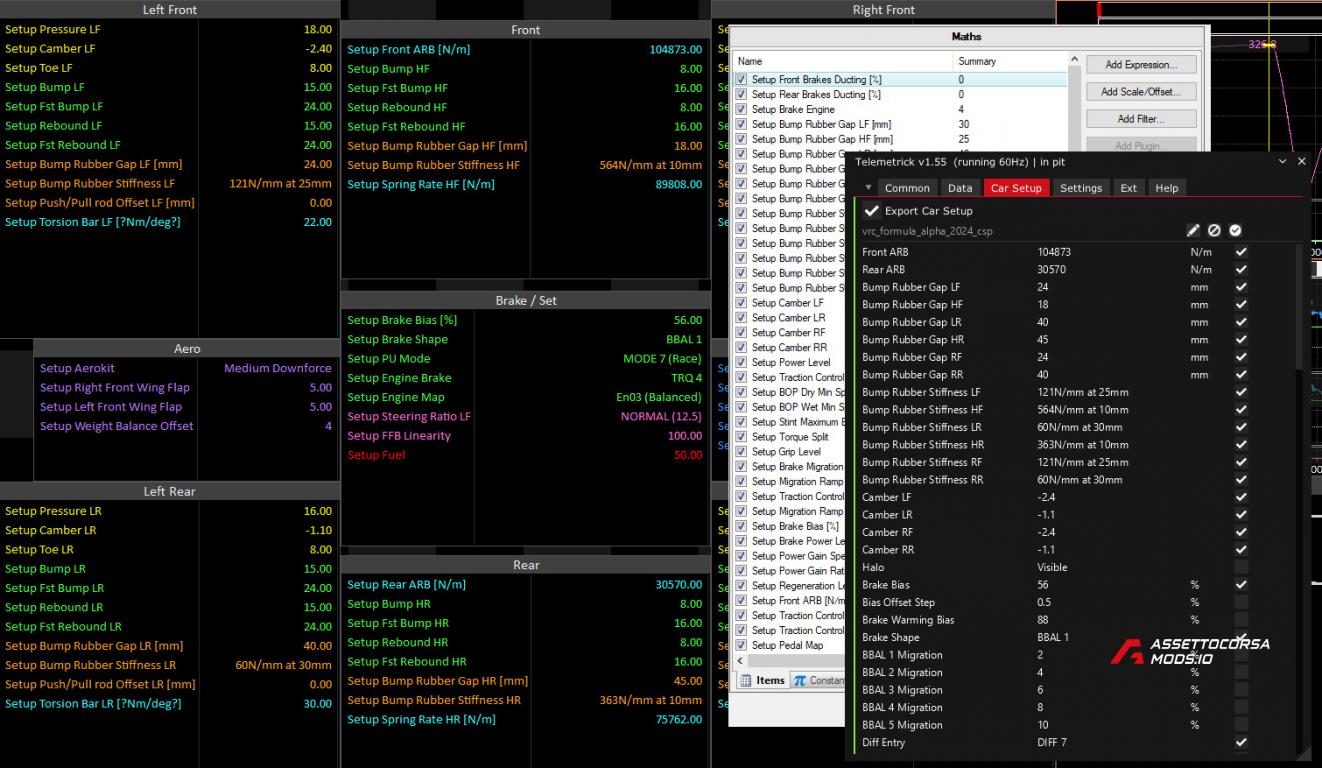Toggle Bump Rubber Gap HR export checkbox
The width and height of the screenshot is (1322, 768).
point(1241,340)
